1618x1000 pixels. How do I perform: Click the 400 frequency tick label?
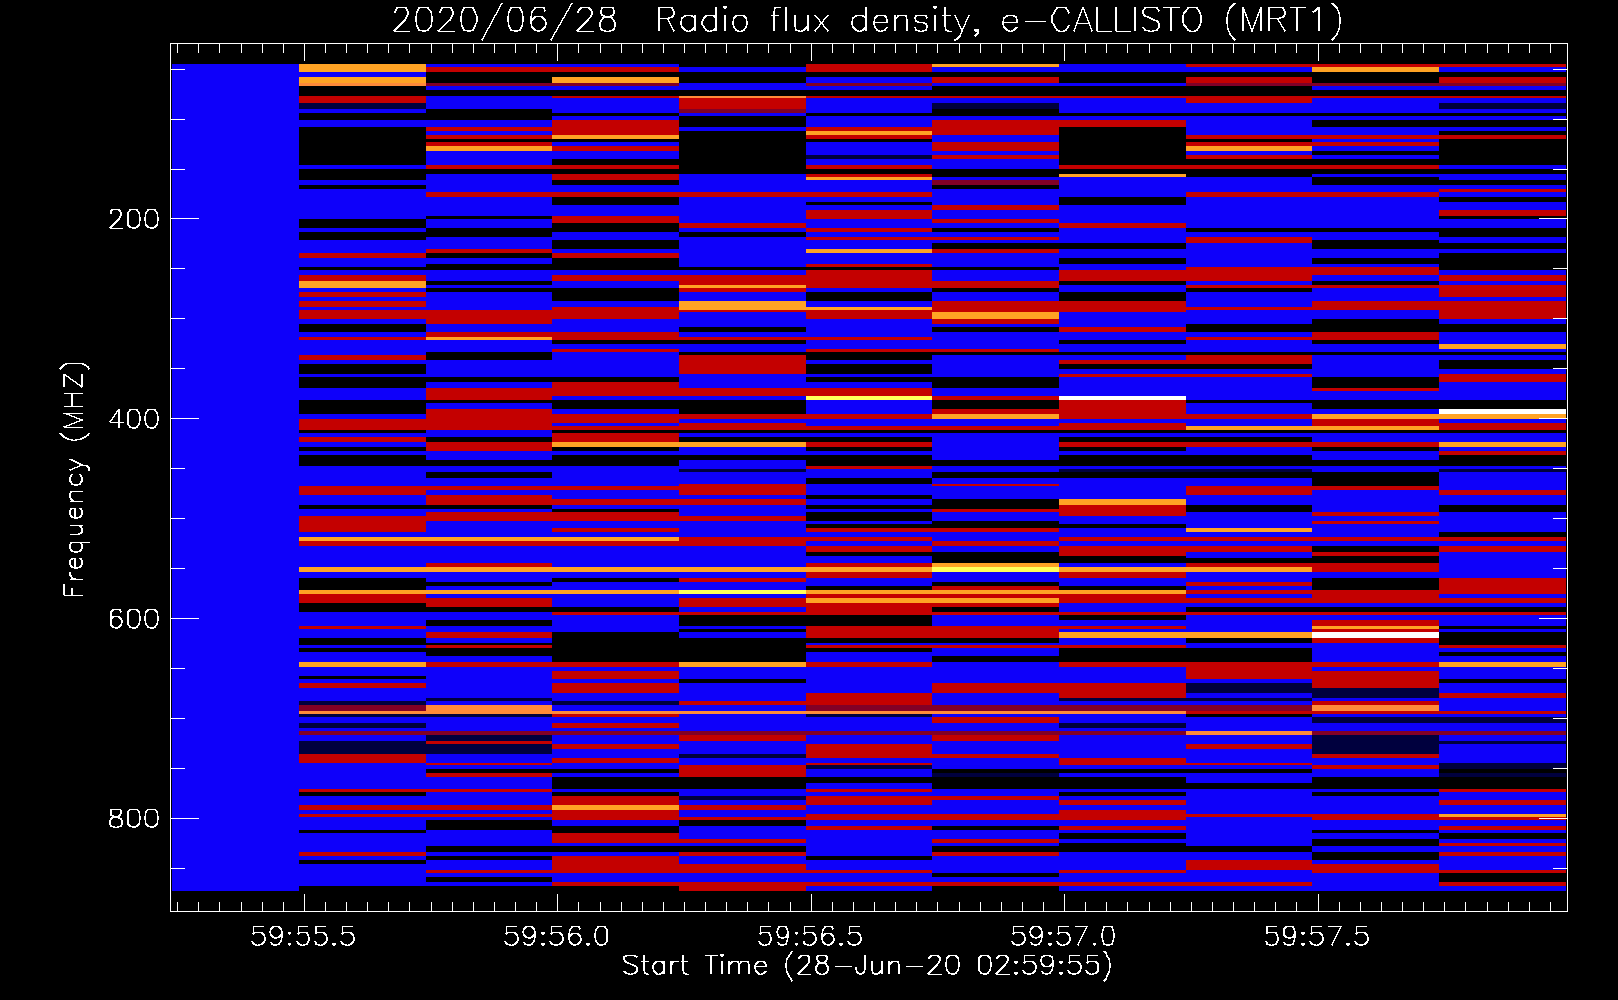[x=134, y=419]
